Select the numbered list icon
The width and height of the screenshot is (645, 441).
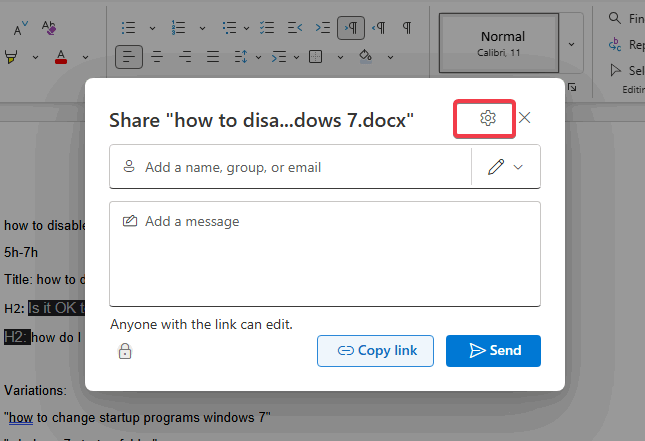coord(178,28)
